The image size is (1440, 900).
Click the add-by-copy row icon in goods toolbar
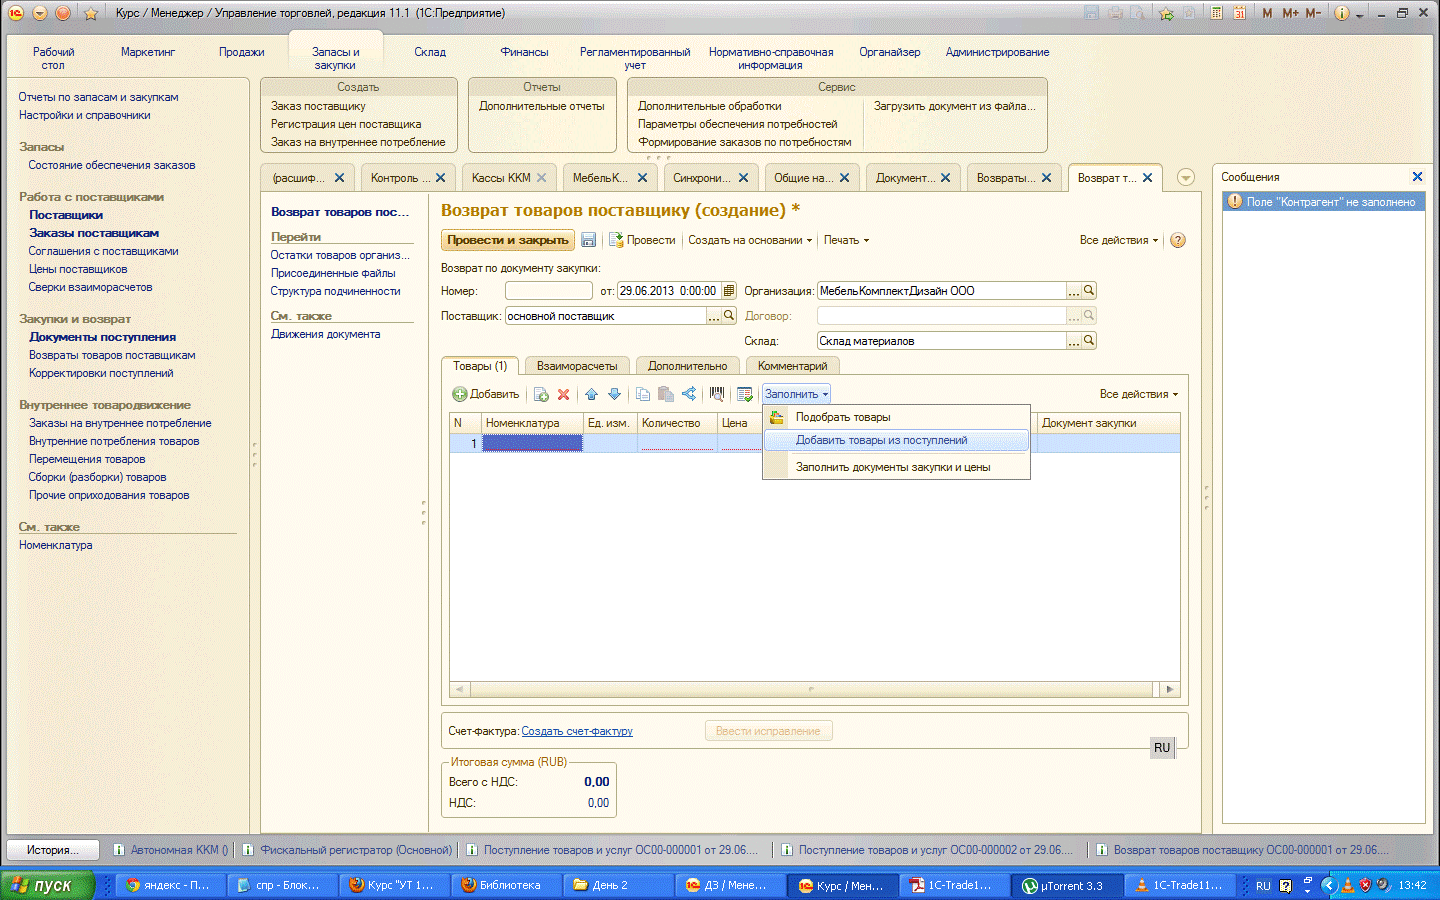click(x=541, y=394)
